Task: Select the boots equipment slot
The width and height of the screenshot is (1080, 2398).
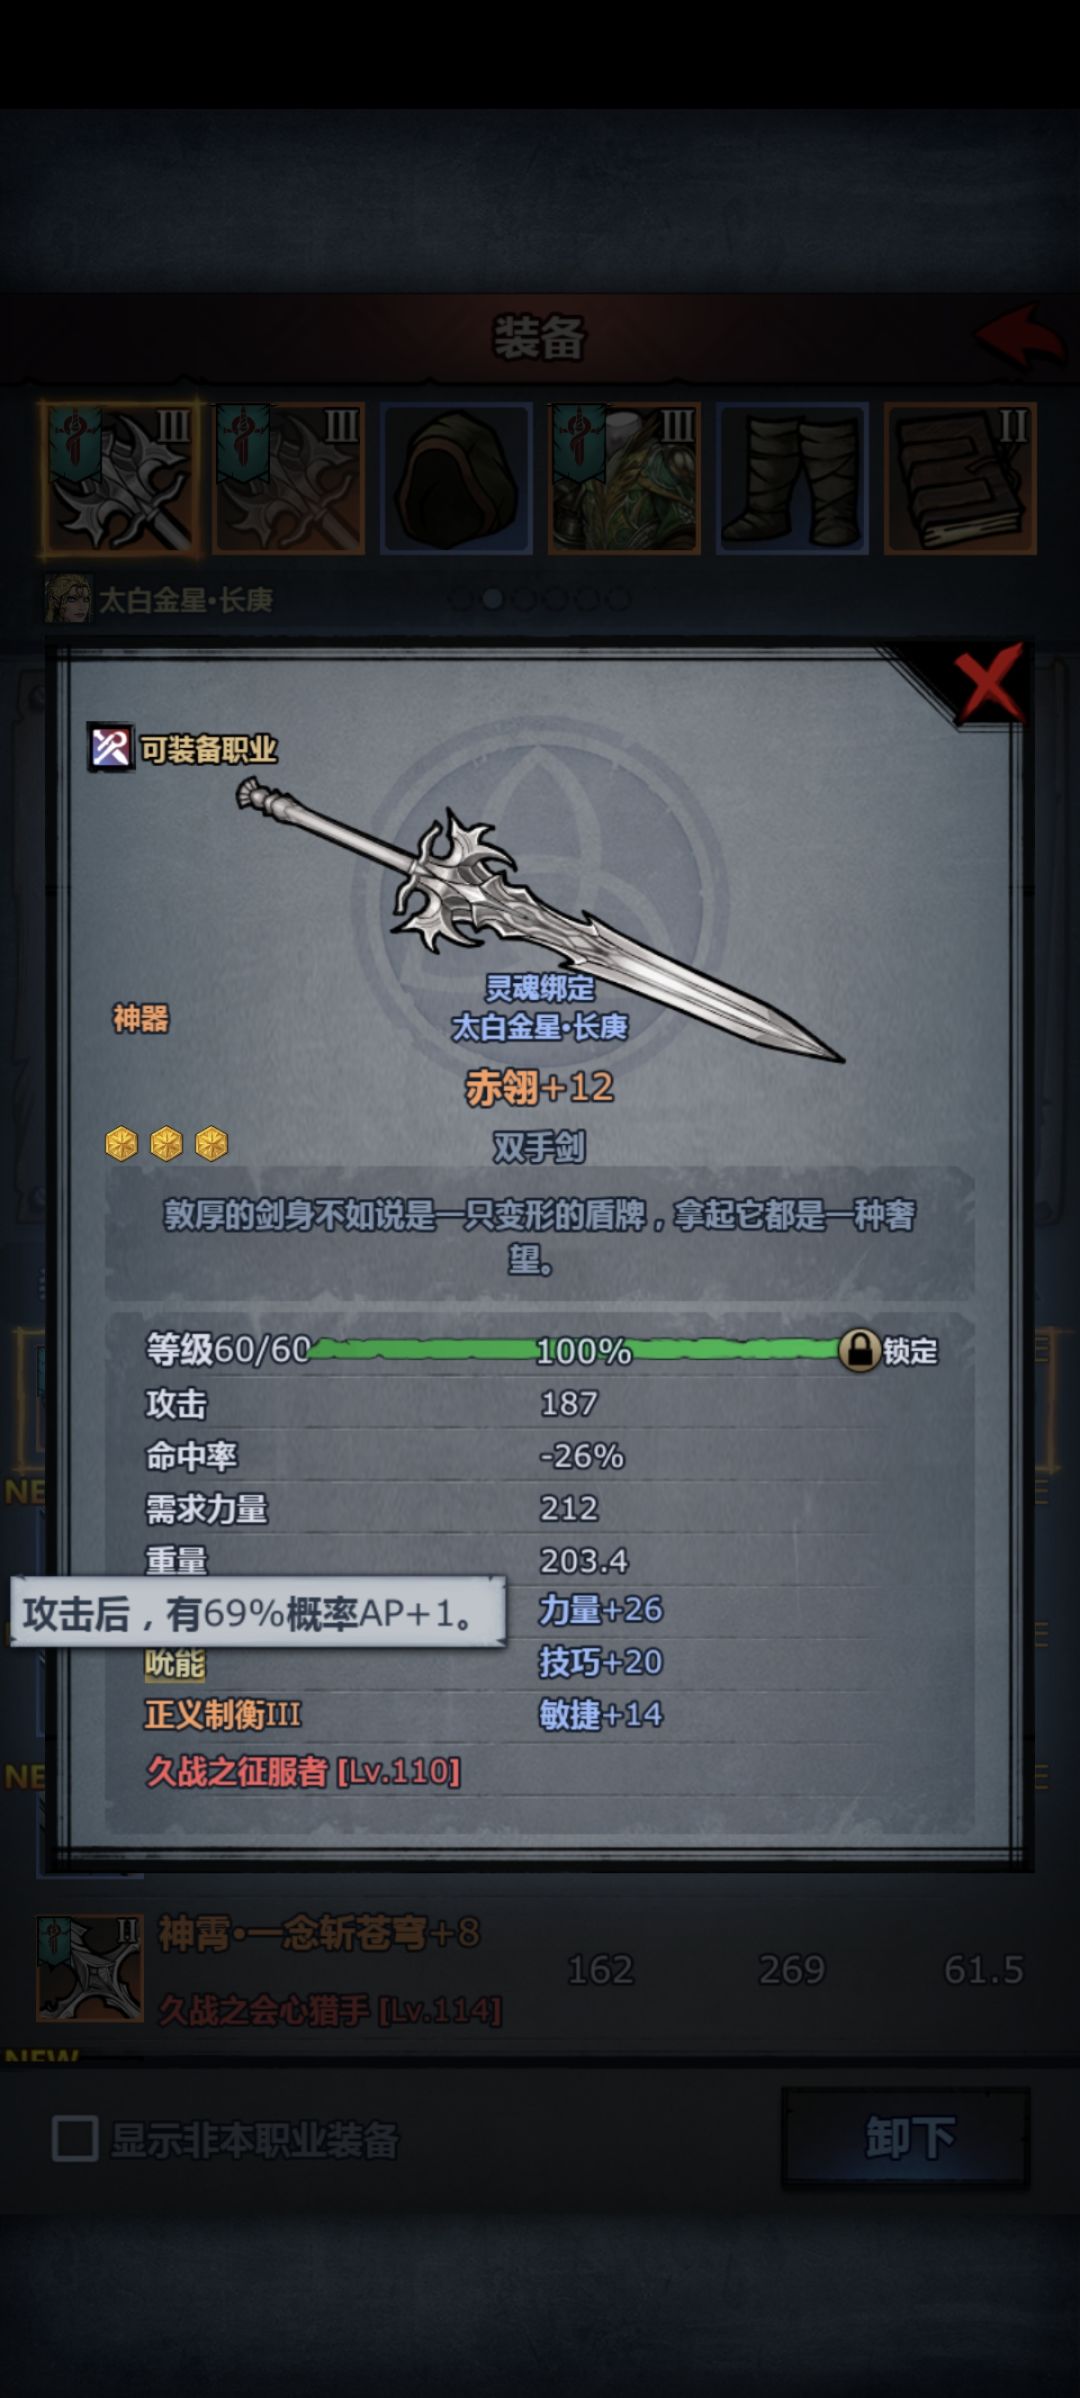Action: point(792,478)
